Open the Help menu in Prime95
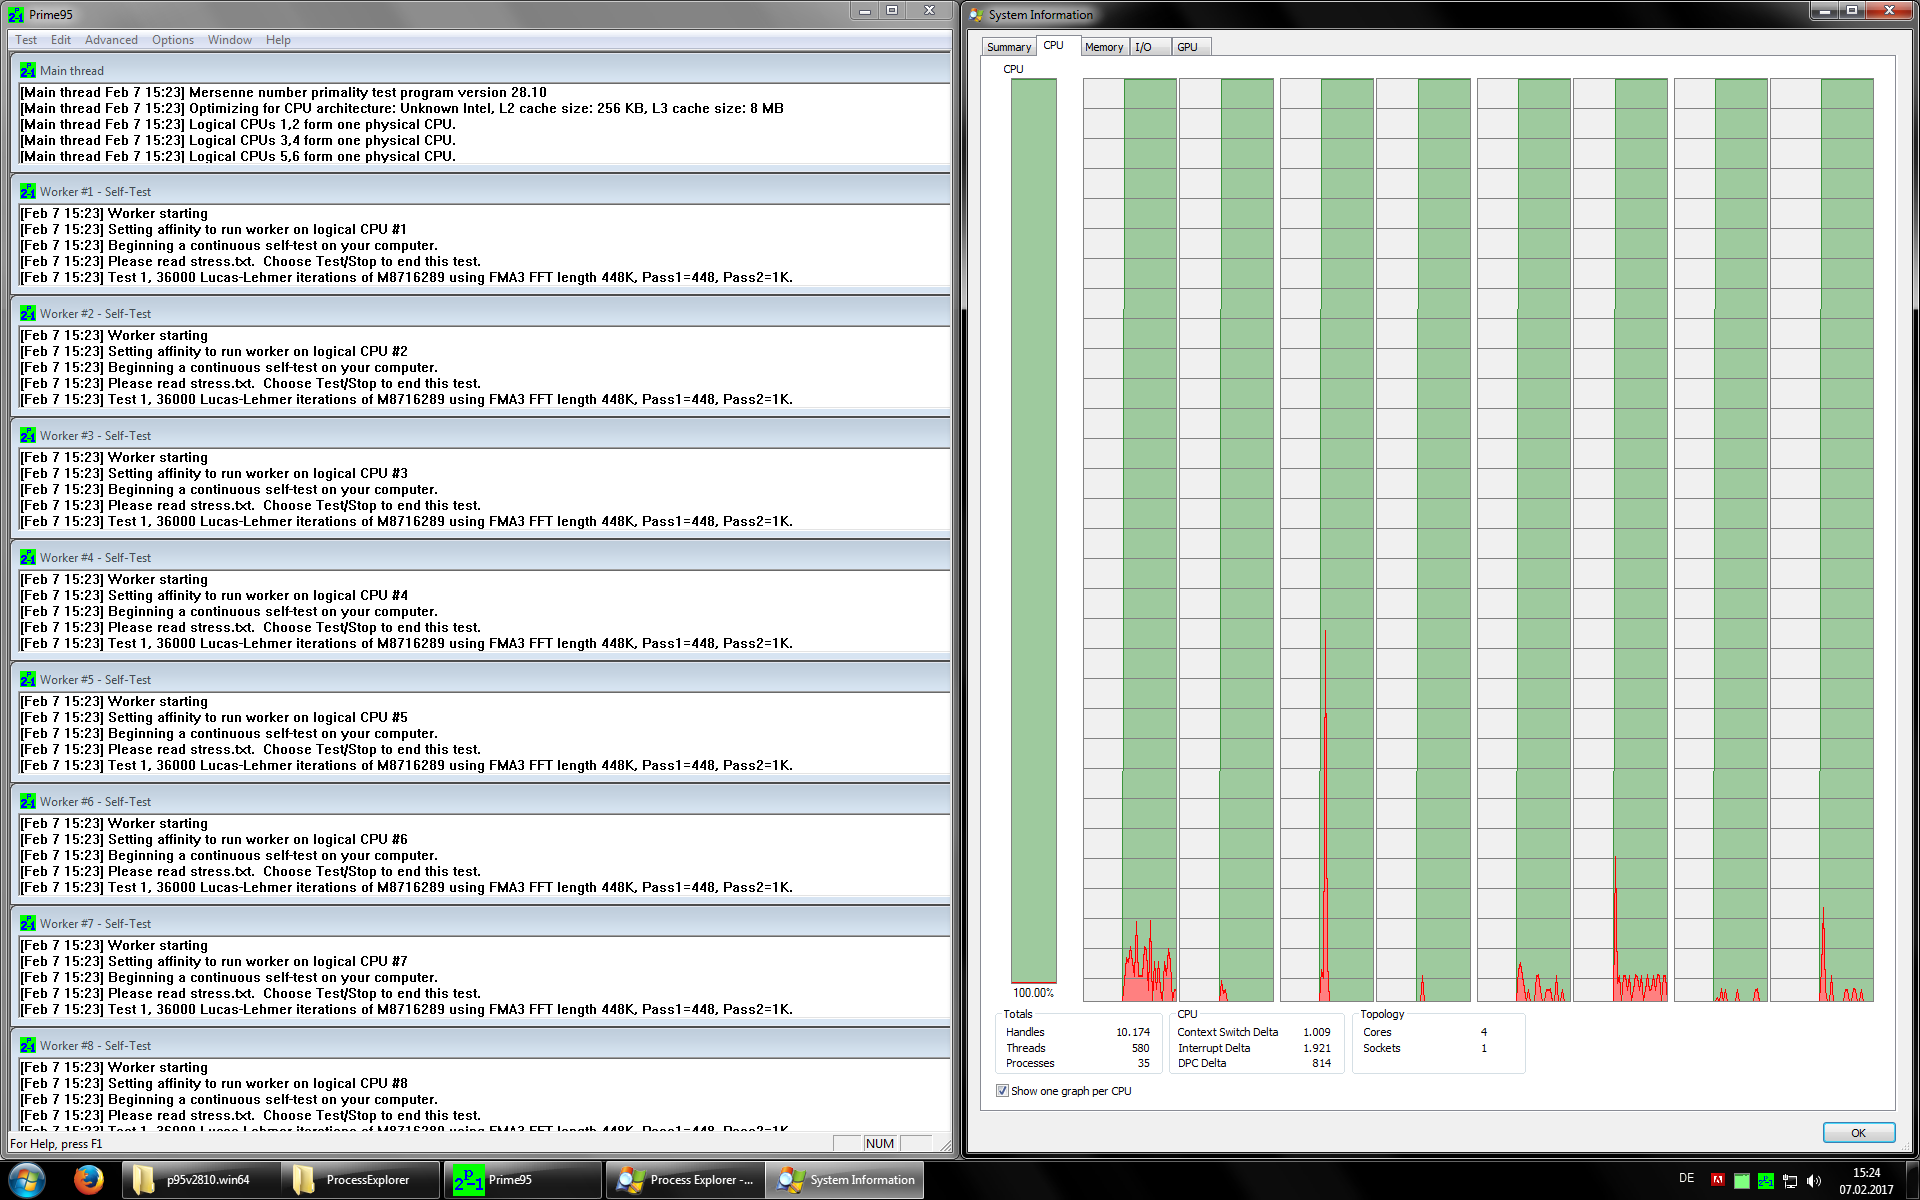The image size is (1920, 1200). point(278,40)
